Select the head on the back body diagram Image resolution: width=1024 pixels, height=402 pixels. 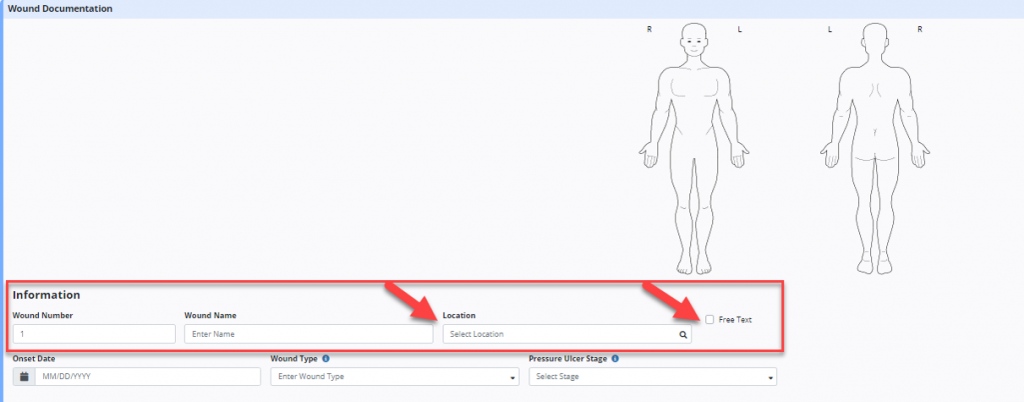click(x=875, y=42)
